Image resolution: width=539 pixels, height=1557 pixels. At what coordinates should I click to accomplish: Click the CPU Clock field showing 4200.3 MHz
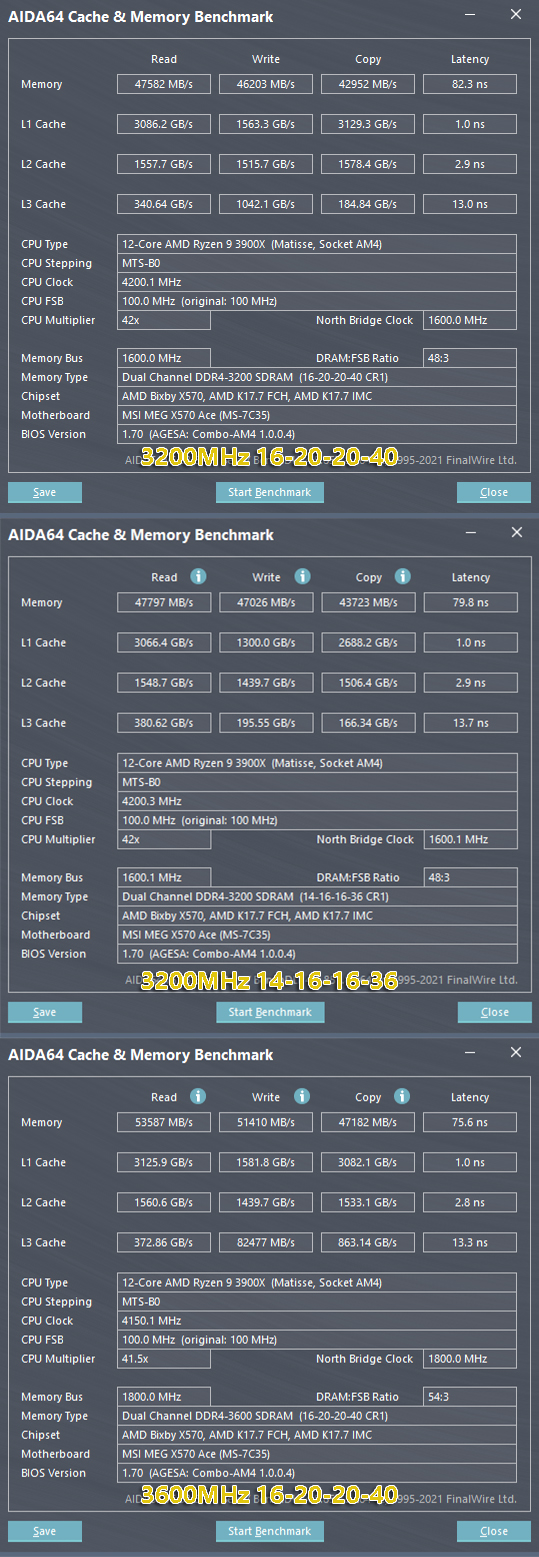point(317,801)
